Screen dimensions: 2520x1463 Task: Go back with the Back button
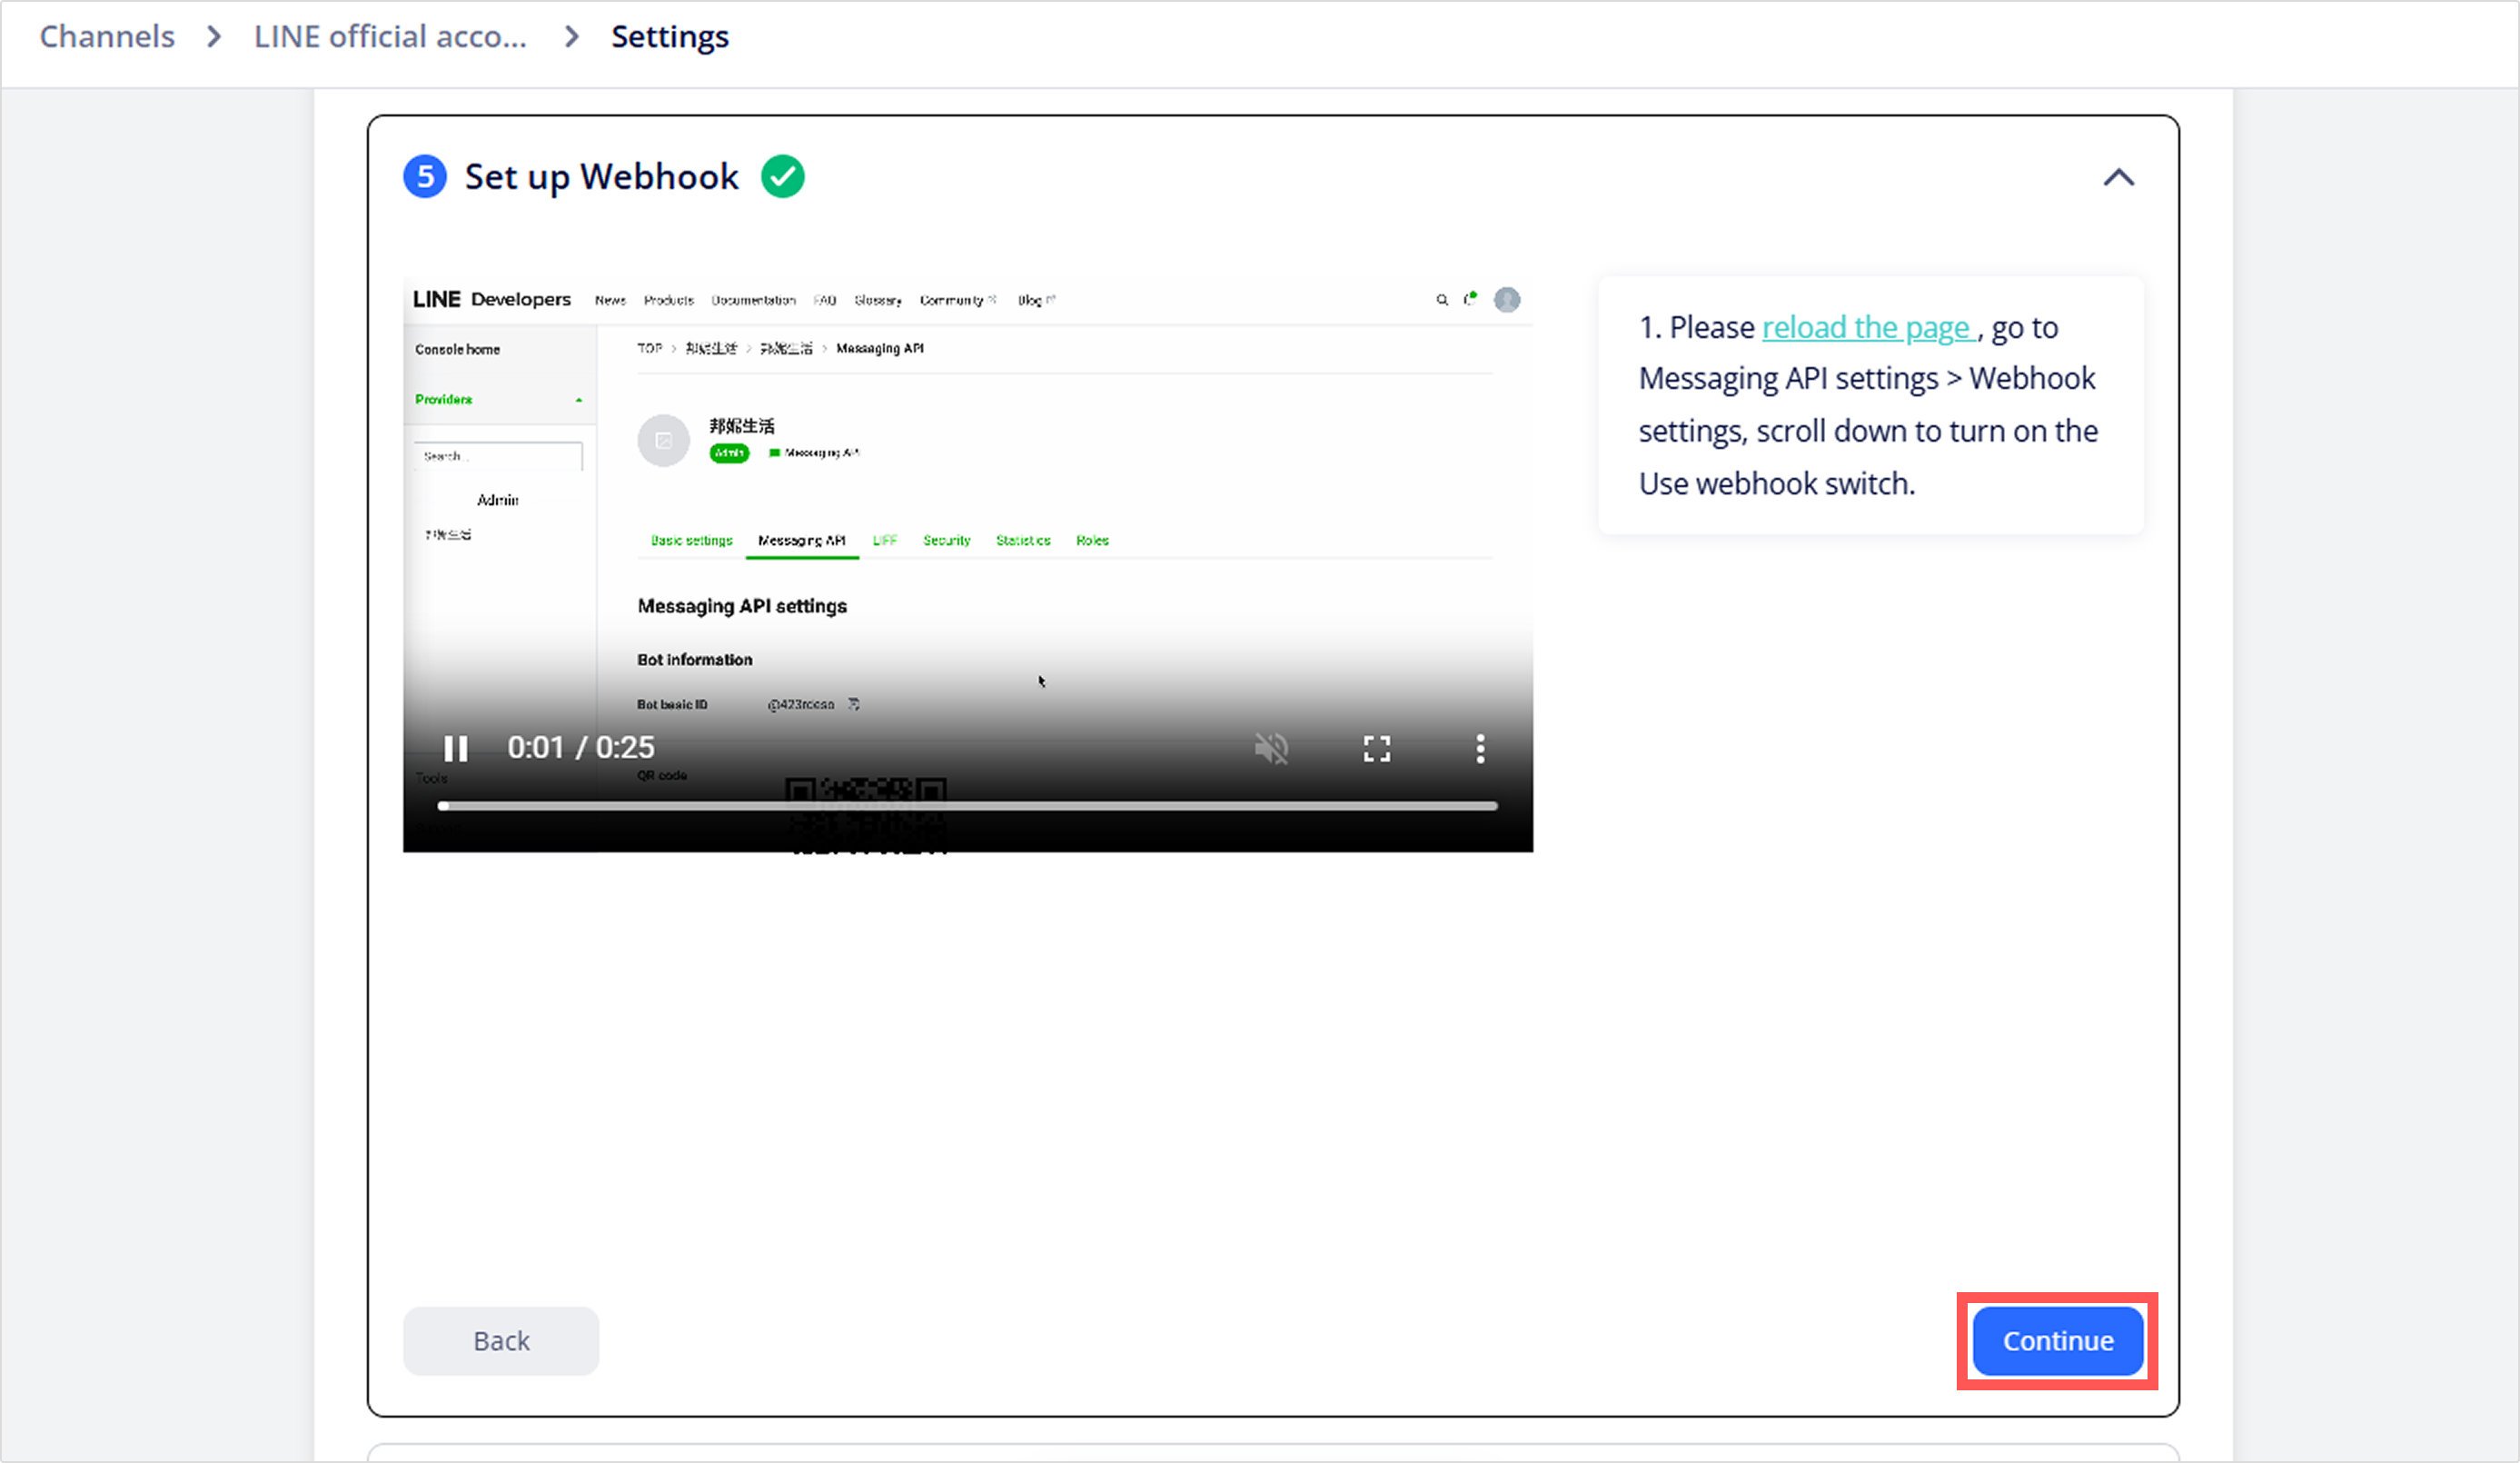point(501,1340)
